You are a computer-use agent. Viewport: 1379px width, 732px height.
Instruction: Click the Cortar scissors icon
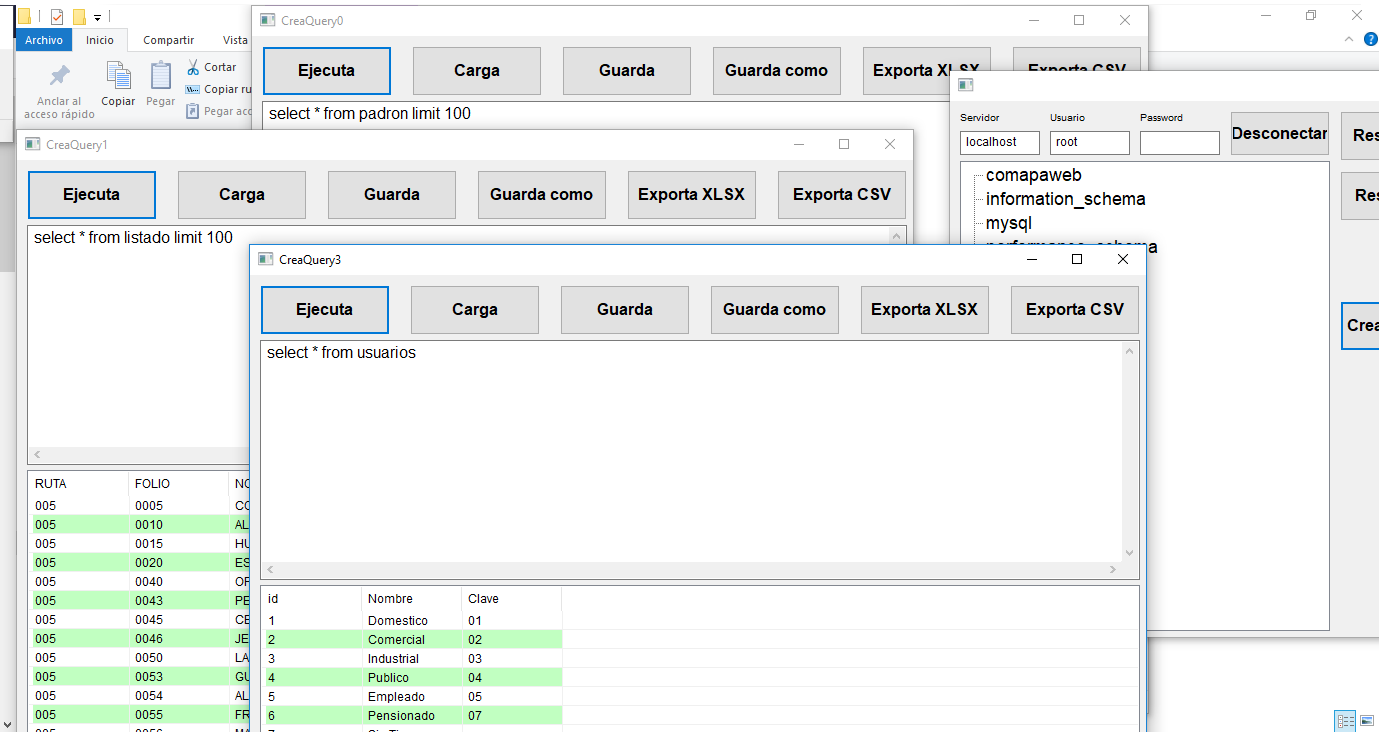pos(193,67)
